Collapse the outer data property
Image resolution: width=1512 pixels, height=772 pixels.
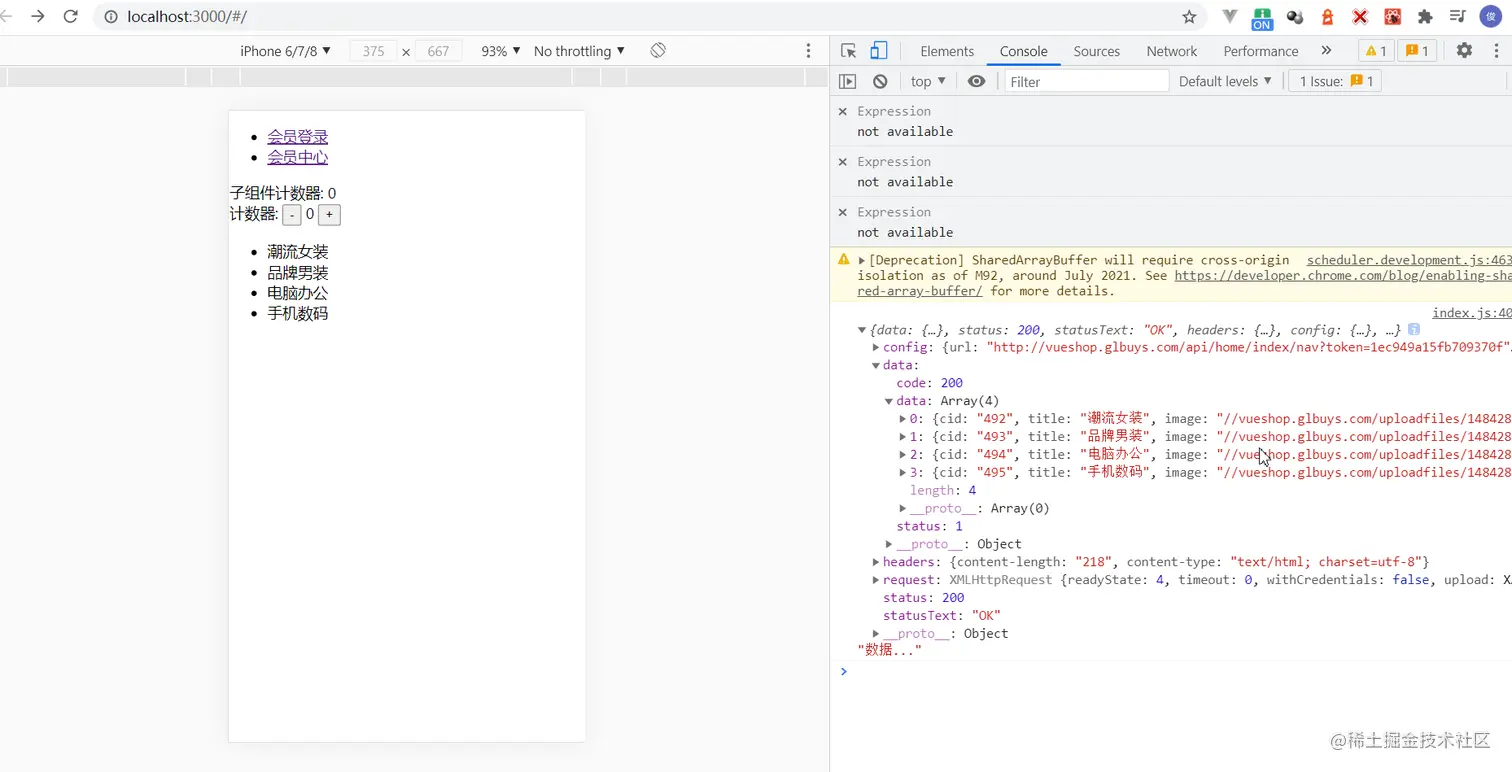pos(876,365)
